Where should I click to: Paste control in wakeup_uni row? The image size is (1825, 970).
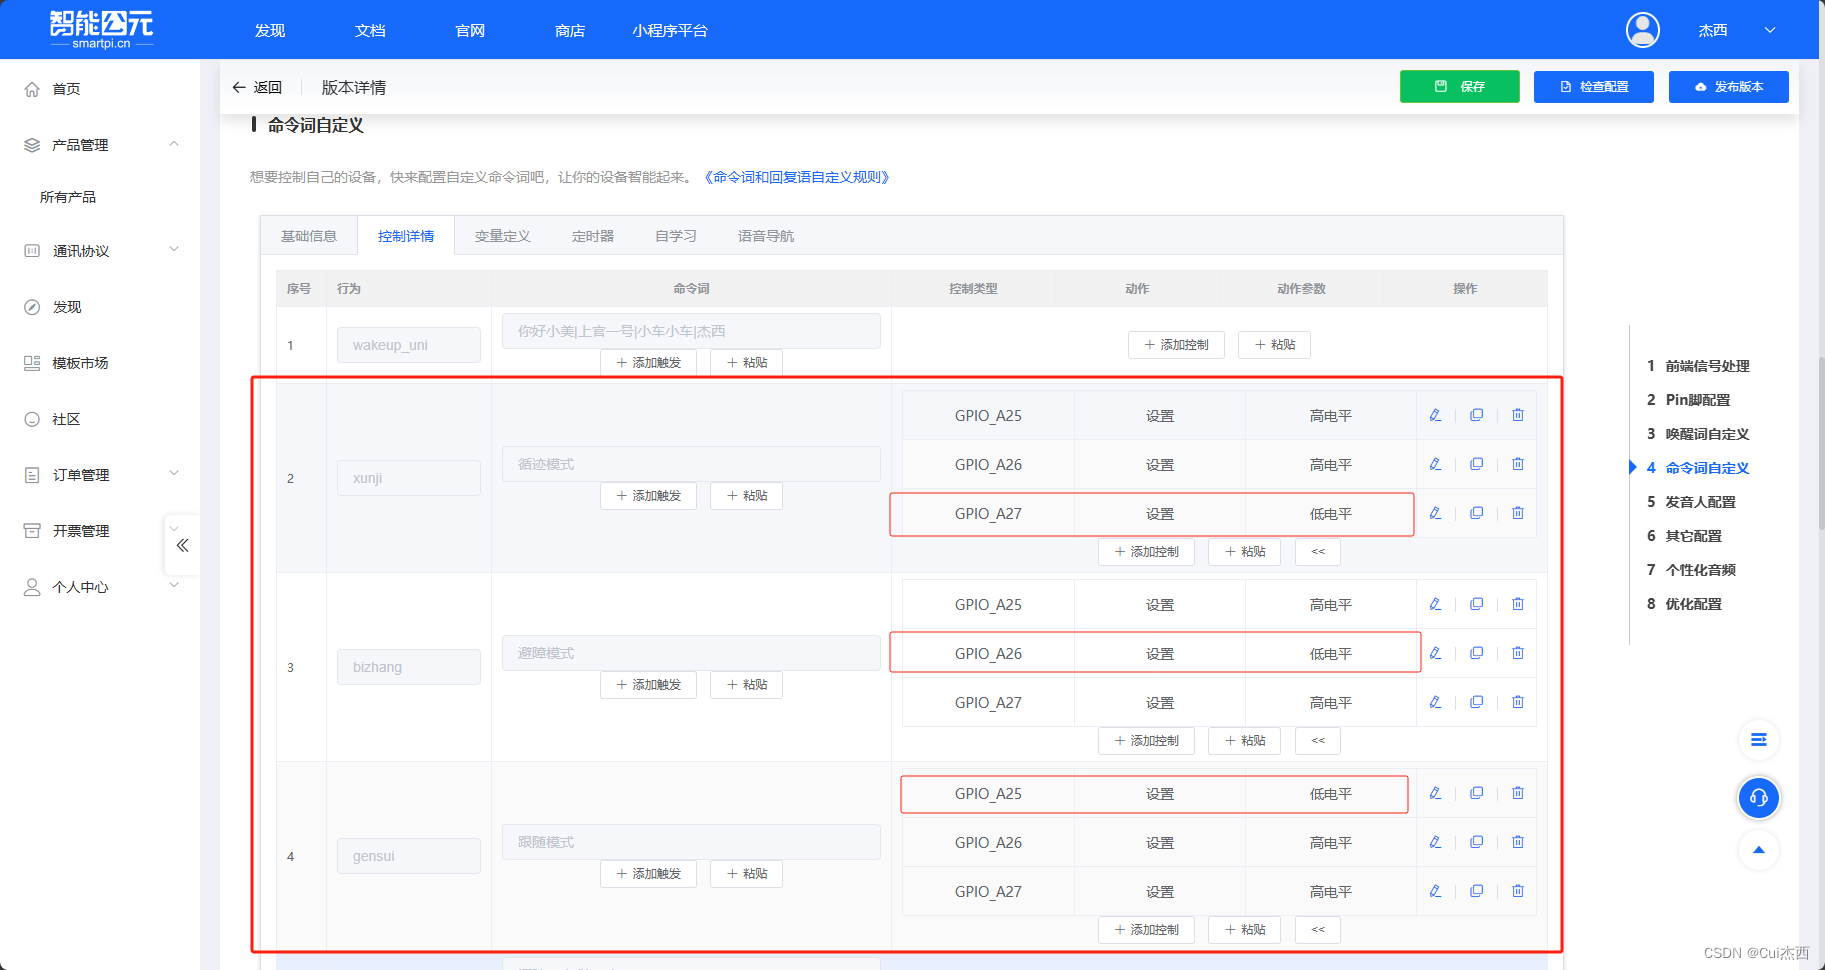(x=1274, y=345)
